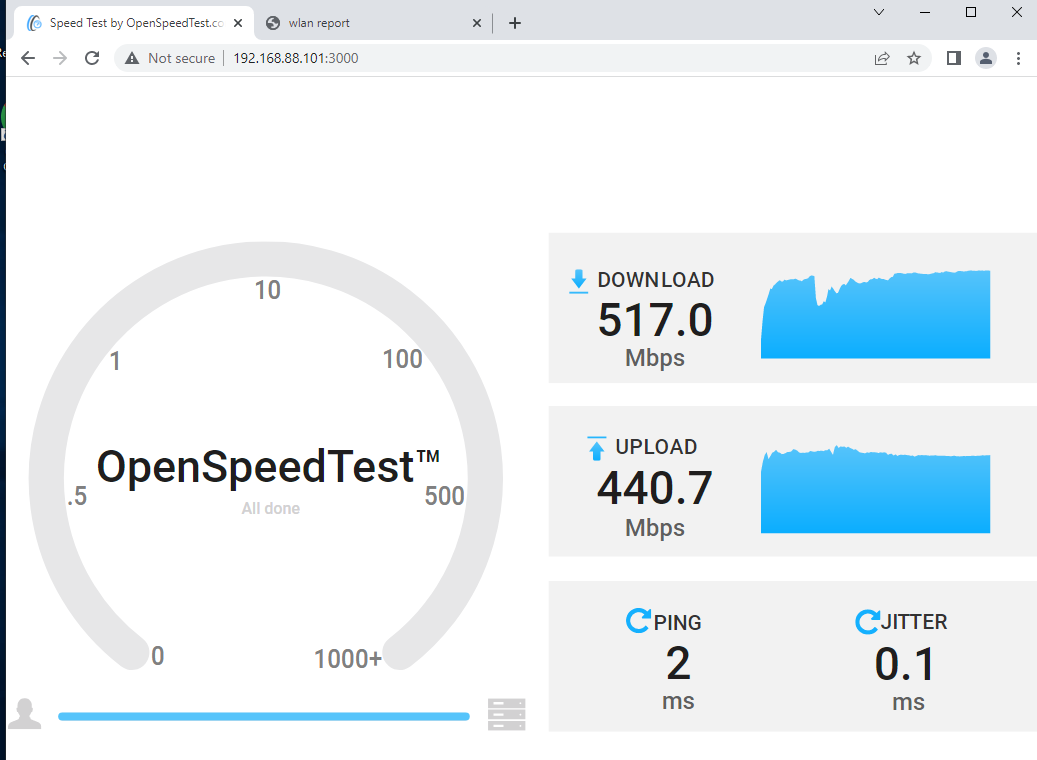Click the blue test progress bar
1037x760 pixels.
(x=264, y=716)
